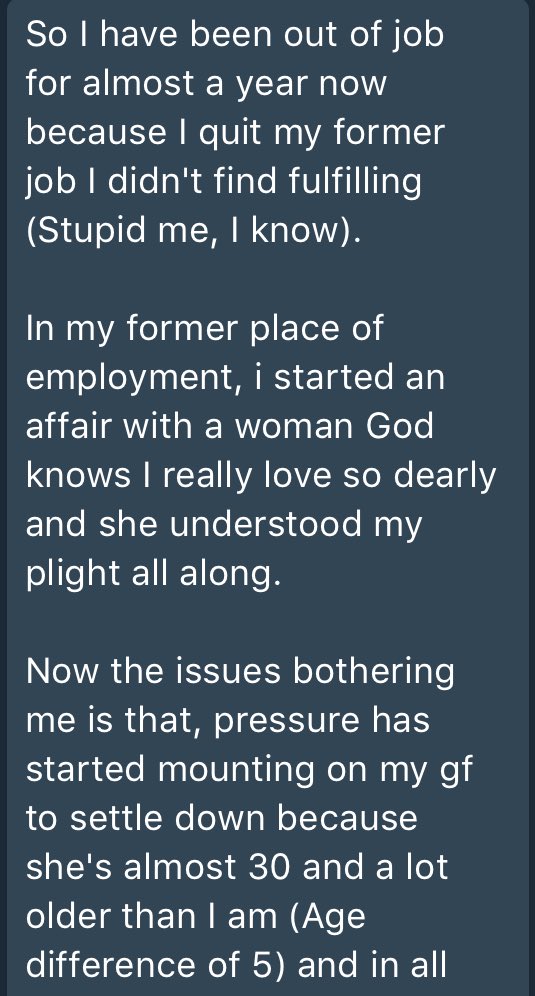
Task: Tap the word "affair" in the message
Action: 70,426
